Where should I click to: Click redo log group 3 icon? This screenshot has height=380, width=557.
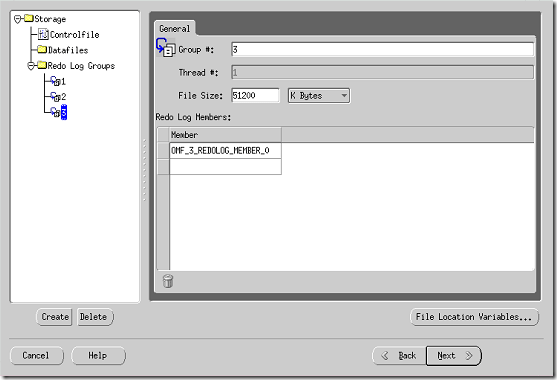pyautogui.click(x=55, y=112)
